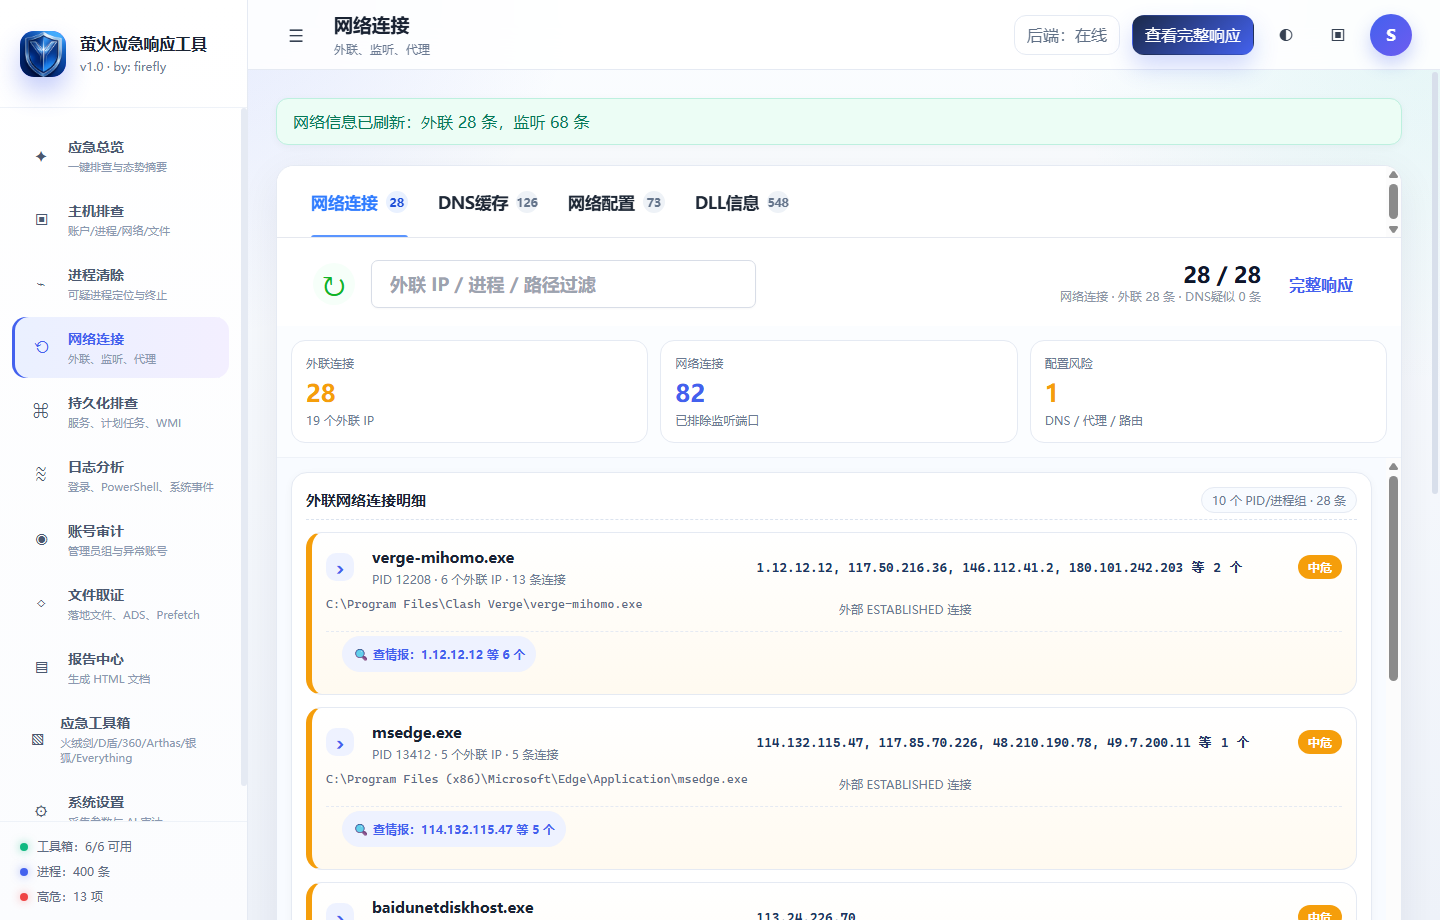Go to 报告中心
The width and height of the screenshot is (1440, 920).
(121, 668)
